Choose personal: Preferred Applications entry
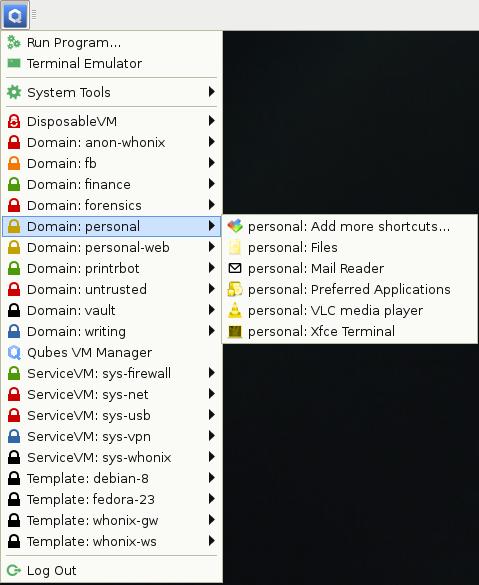The image size is (479, 585). click(350, 290)
